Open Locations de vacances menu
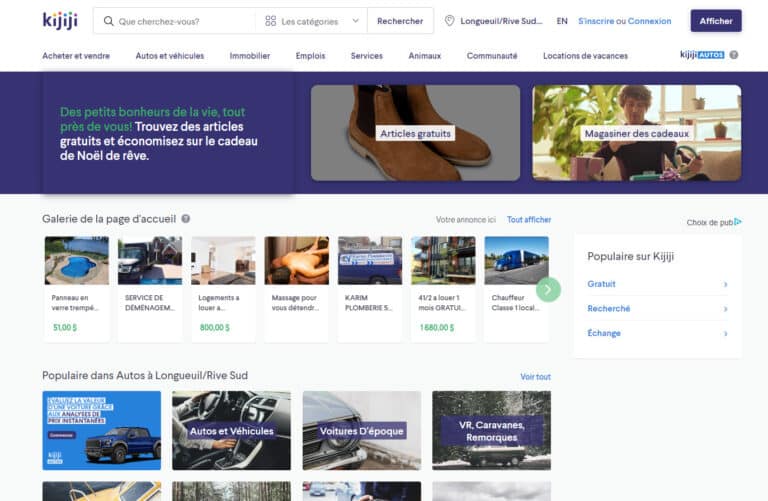Screen dimensions: 768x501 [x=585, y=56]
